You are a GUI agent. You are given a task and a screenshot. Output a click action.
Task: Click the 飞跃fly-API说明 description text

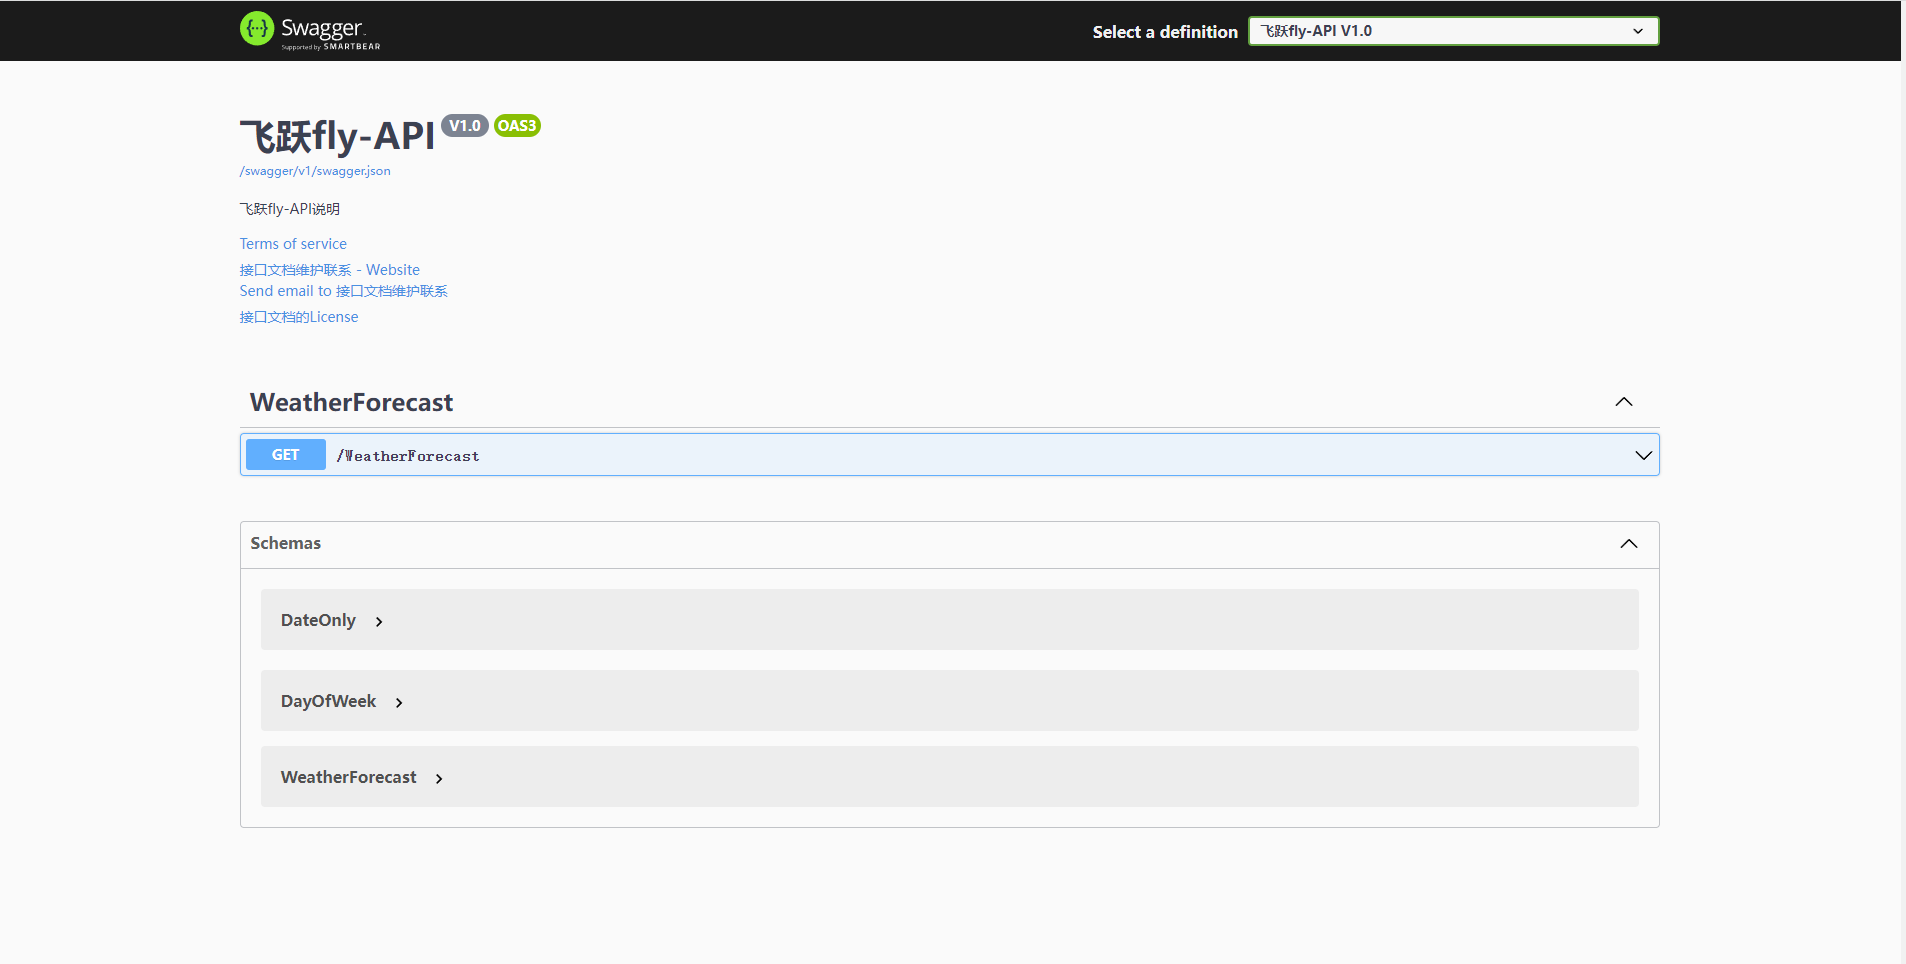click(290, 209)
